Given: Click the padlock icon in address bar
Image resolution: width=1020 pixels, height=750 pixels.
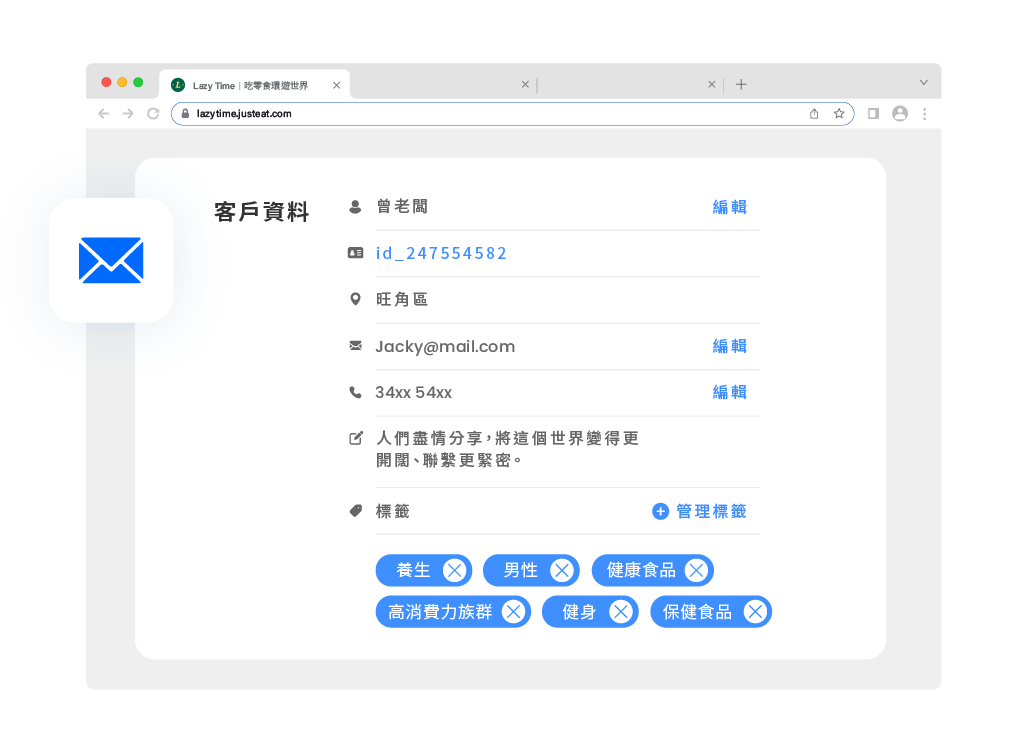Looking at the screenshot, I should tap(185, 114).
